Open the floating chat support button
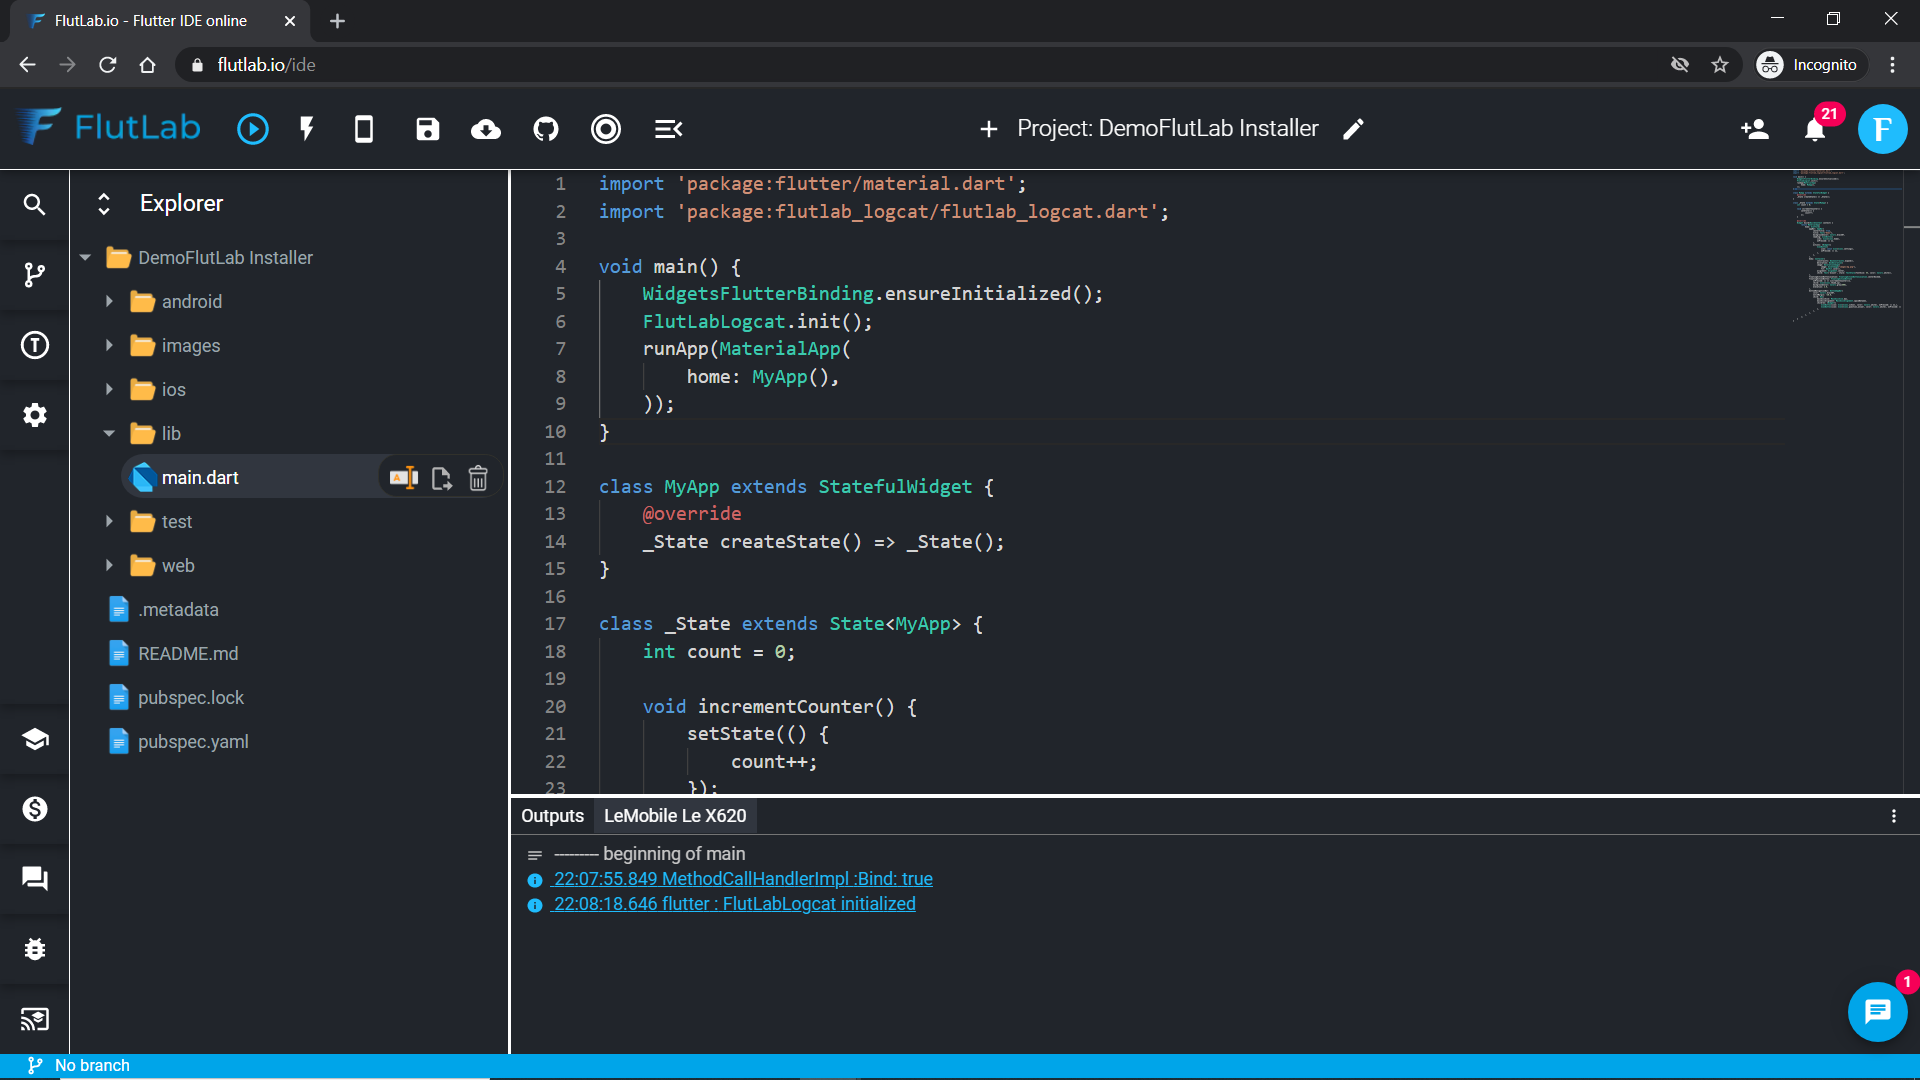Image resolution: width=1920 pixels, height=1080 pixels. click(1878, 1012)
